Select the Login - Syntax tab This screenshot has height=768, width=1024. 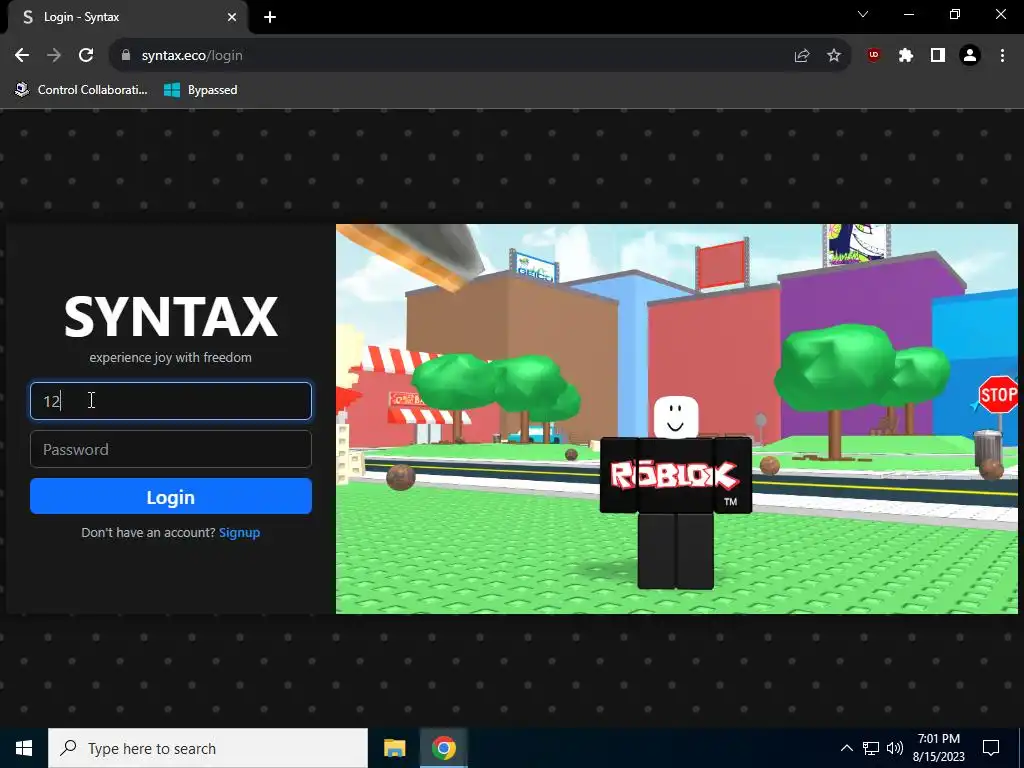point(128,17)
